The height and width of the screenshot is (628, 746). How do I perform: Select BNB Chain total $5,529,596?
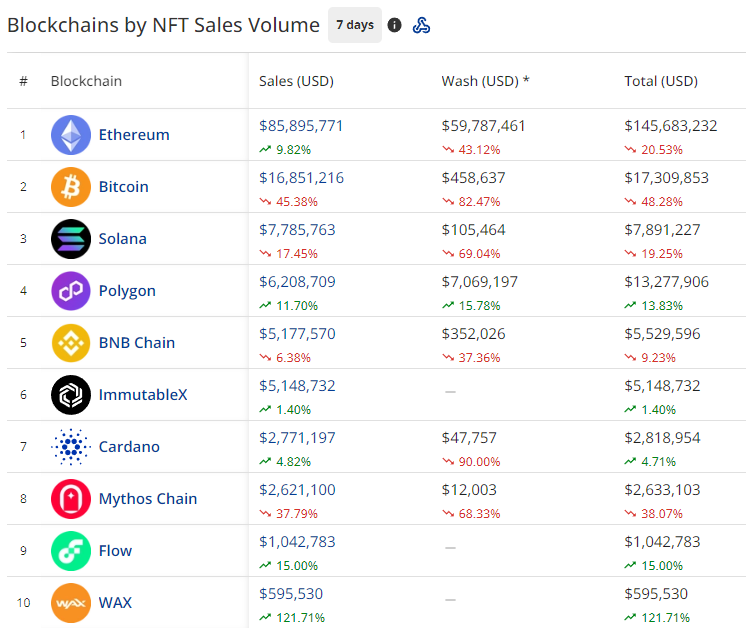pyautogui.click(x=662, y=334)
